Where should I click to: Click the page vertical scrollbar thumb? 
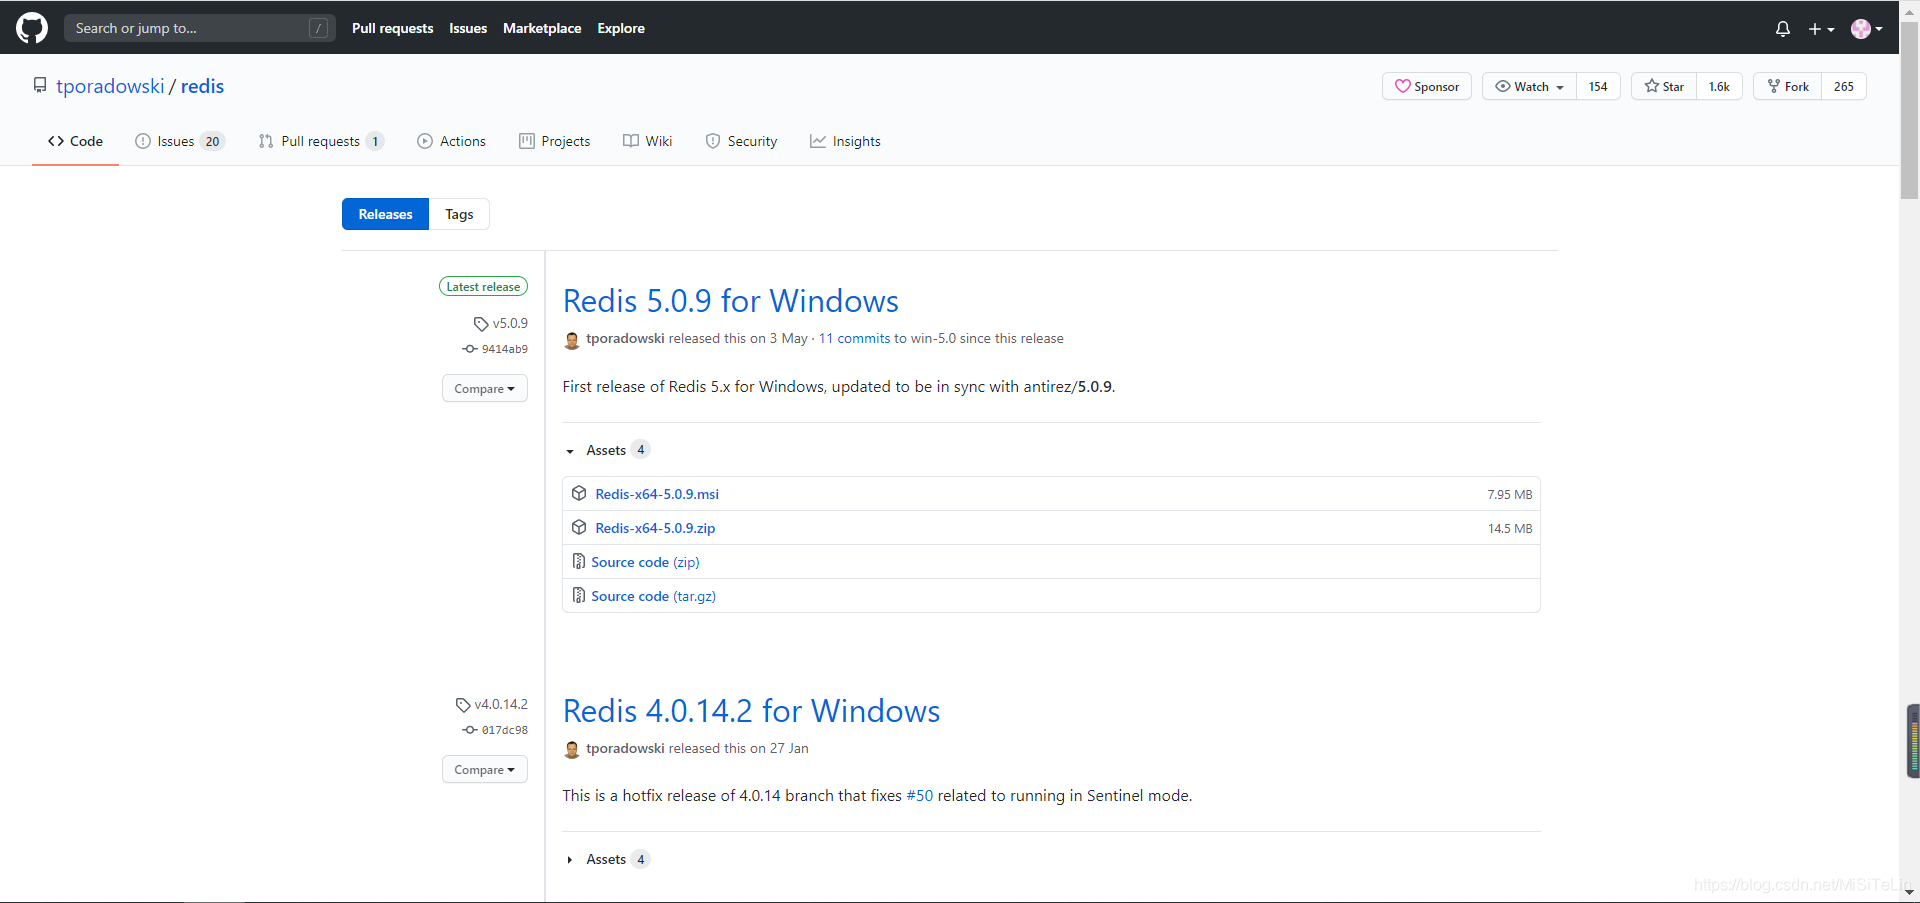click(1910, 110)
